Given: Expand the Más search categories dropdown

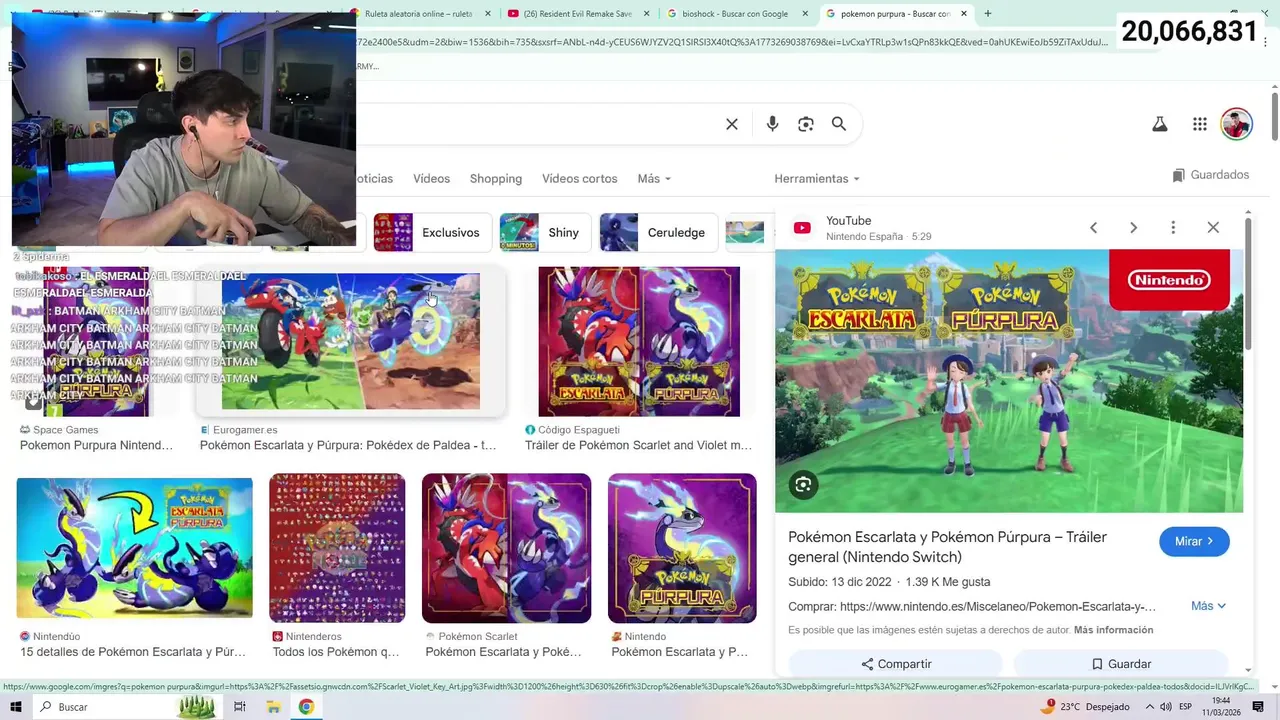Looking at the screenshot, I should (x=654, y=179).
